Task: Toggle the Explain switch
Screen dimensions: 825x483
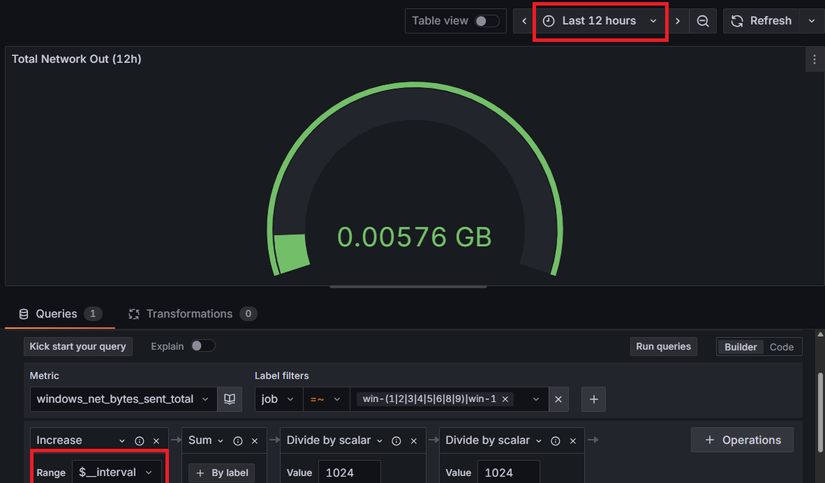Action: point(203,346)
